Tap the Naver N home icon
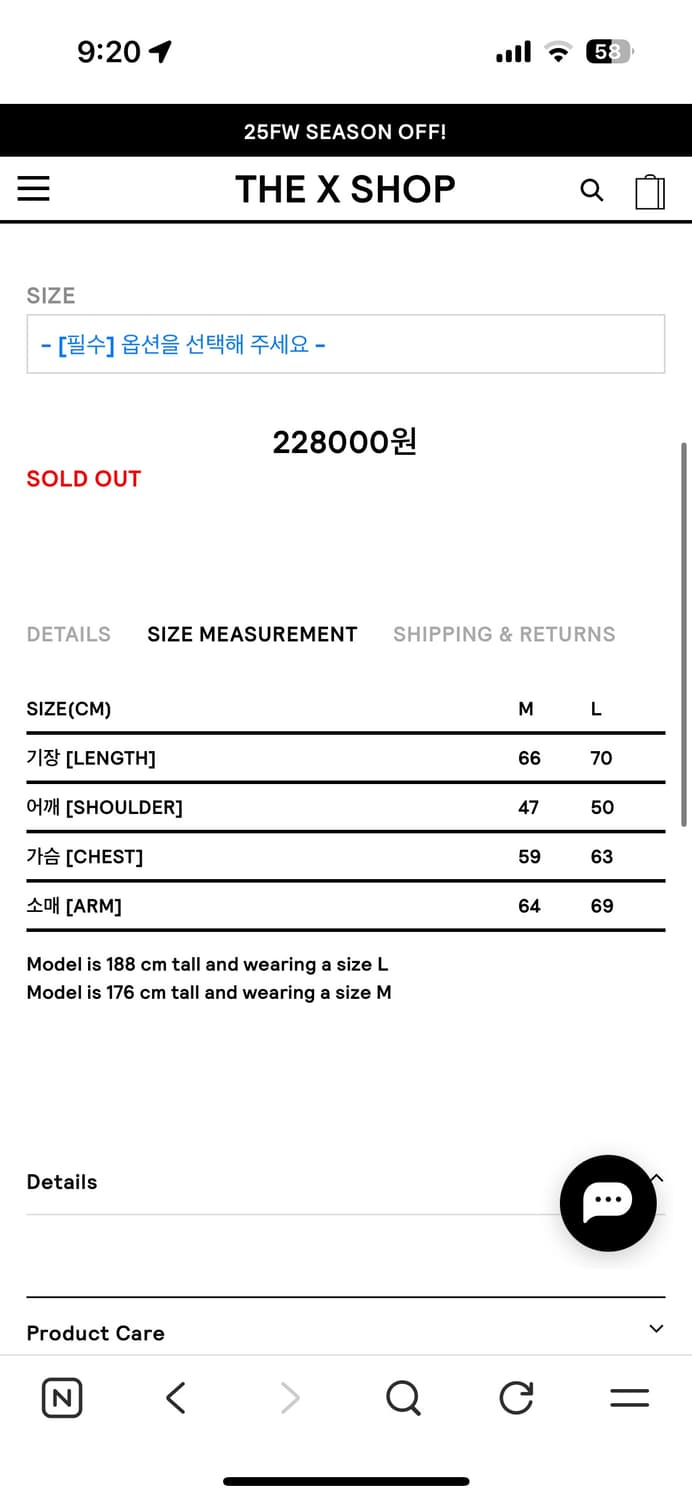The width and height of the screenshot is (692, 1500). pos(62,1398)
